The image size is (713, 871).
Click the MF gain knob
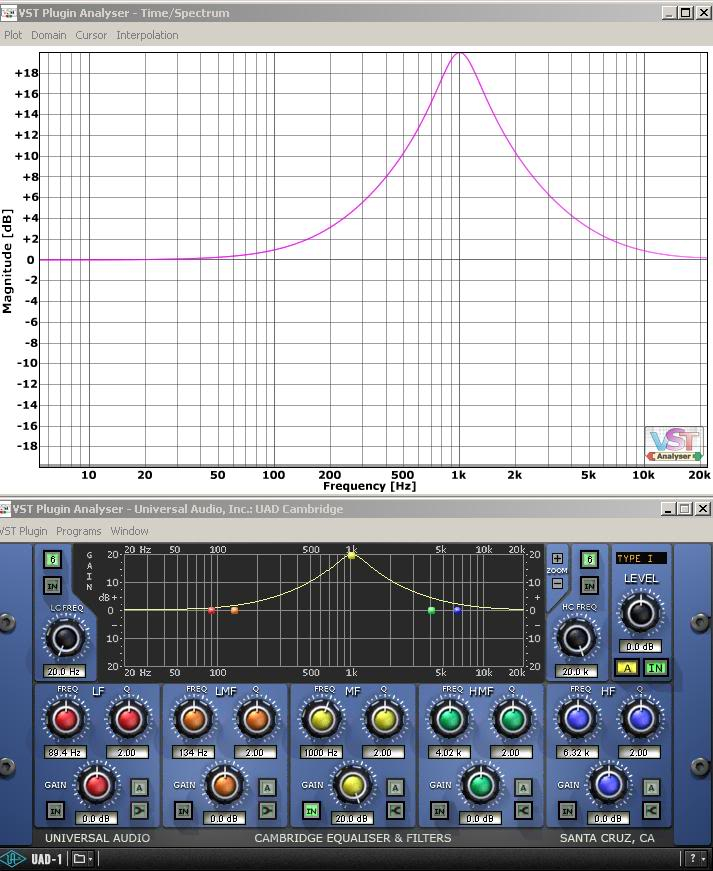click(352, 786)
